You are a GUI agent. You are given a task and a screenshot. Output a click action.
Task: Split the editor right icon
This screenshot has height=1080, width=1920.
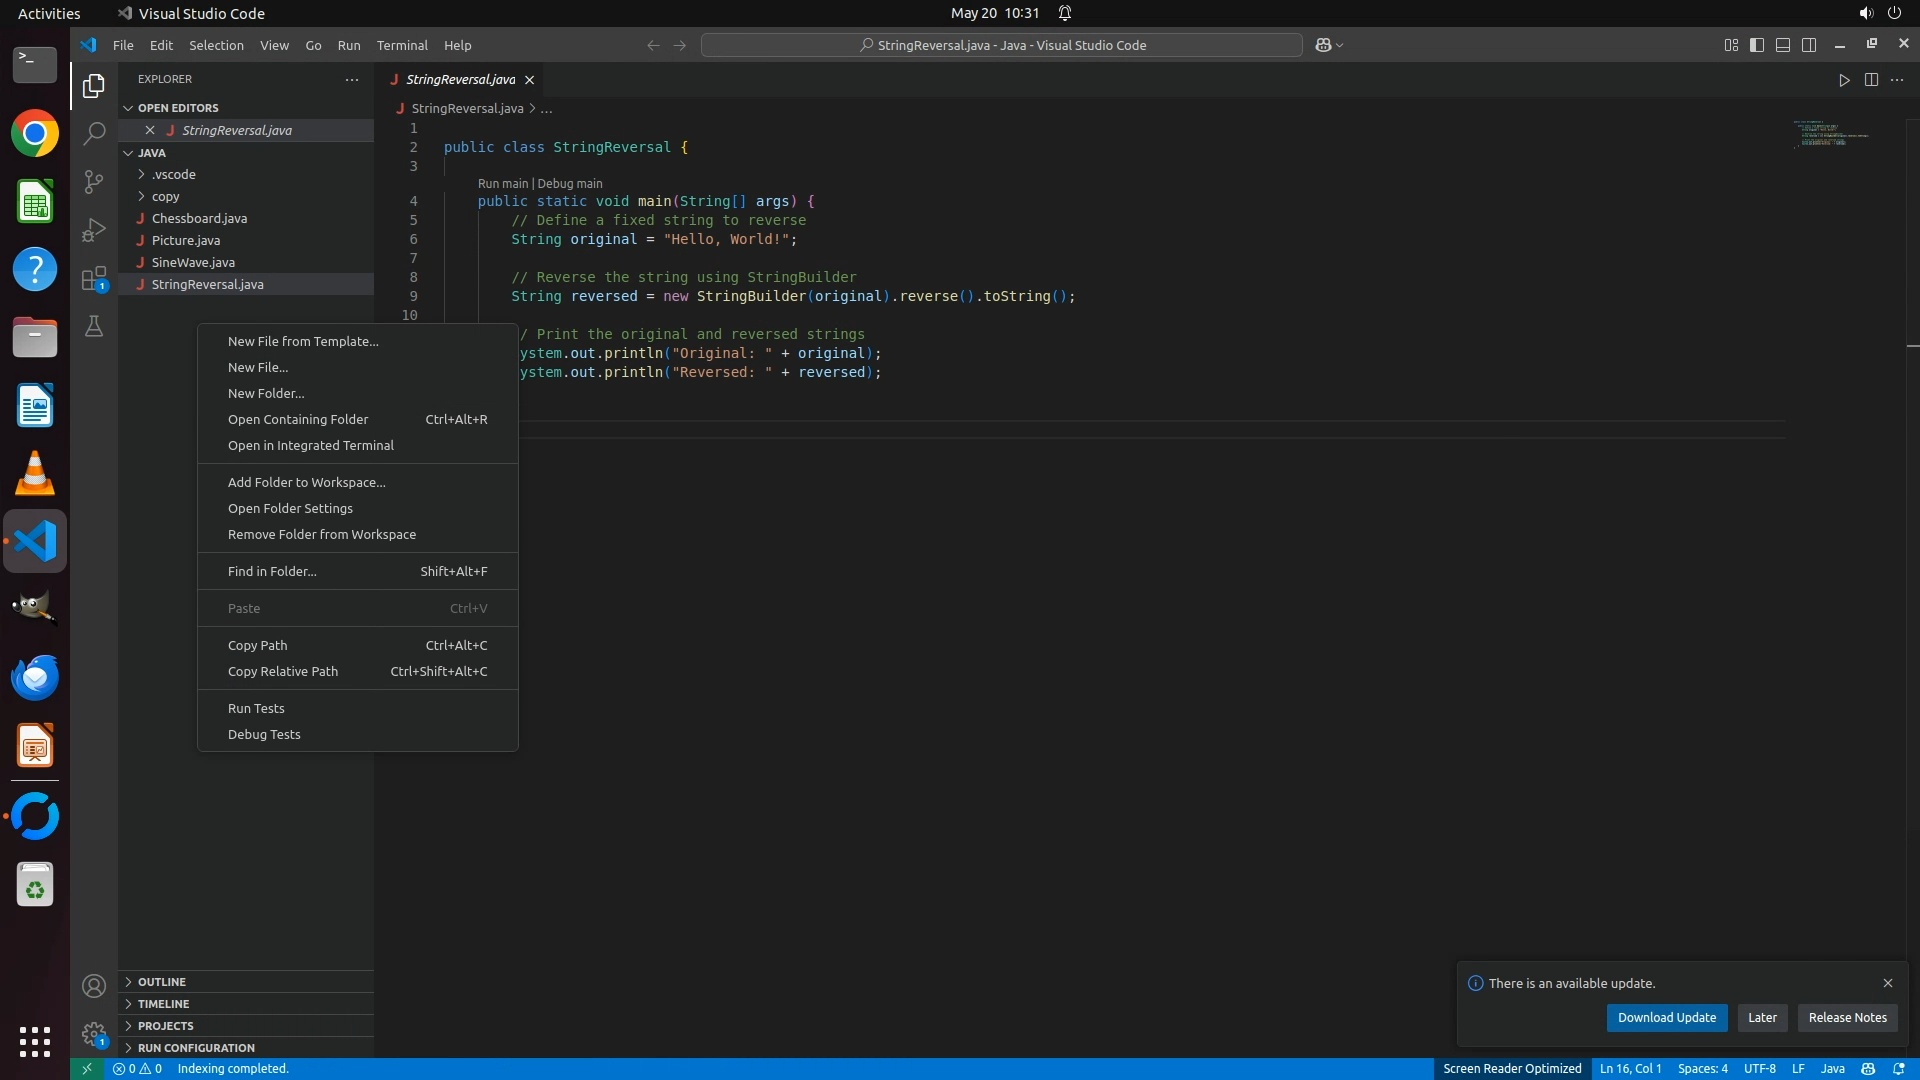coord(1871,80)
